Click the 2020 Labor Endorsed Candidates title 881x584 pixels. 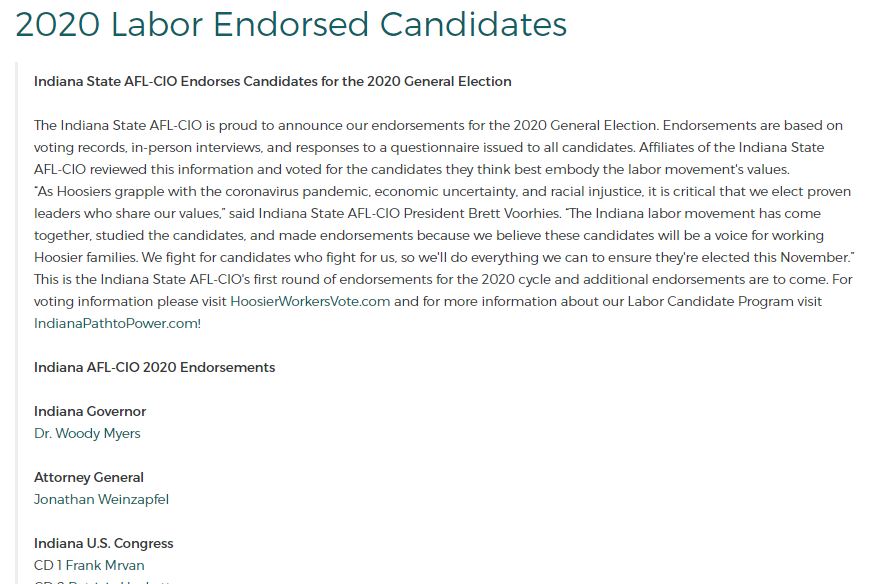click(x=291, y=24)
